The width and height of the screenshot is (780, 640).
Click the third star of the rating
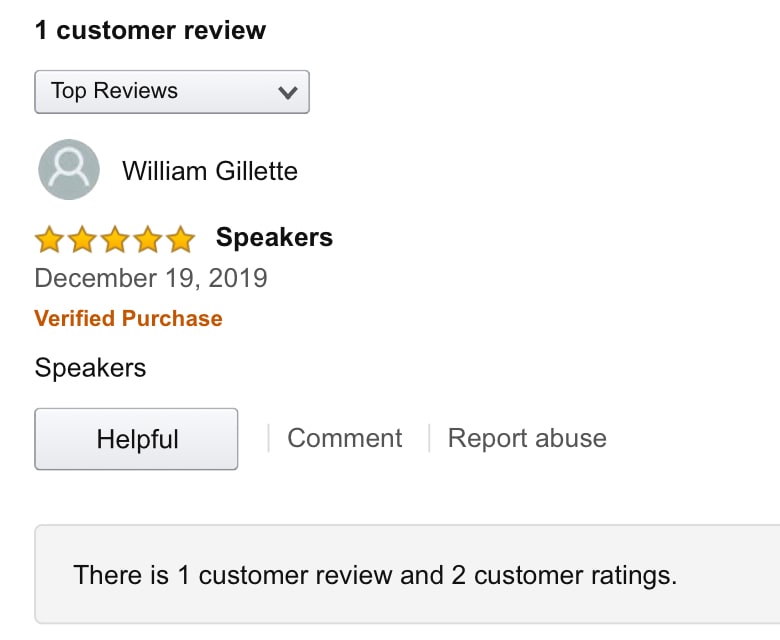pyautogui.click(x=115, y=239)
